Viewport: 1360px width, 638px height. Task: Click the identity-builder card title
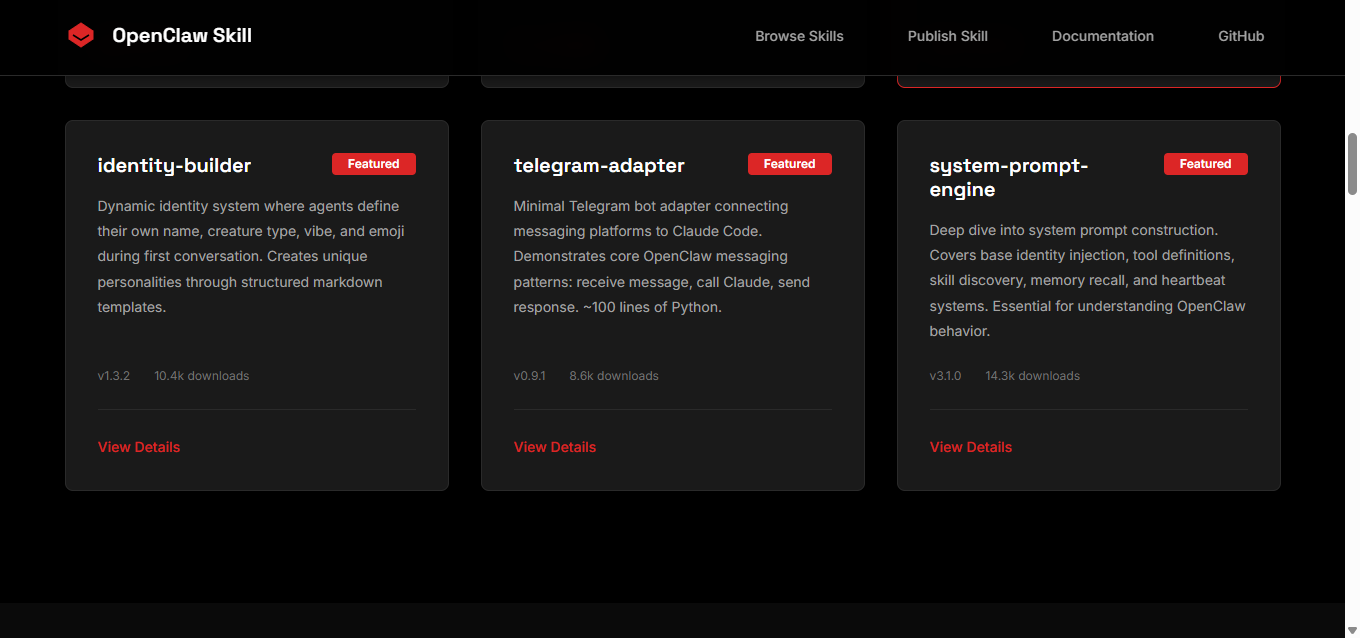[174, 165]
